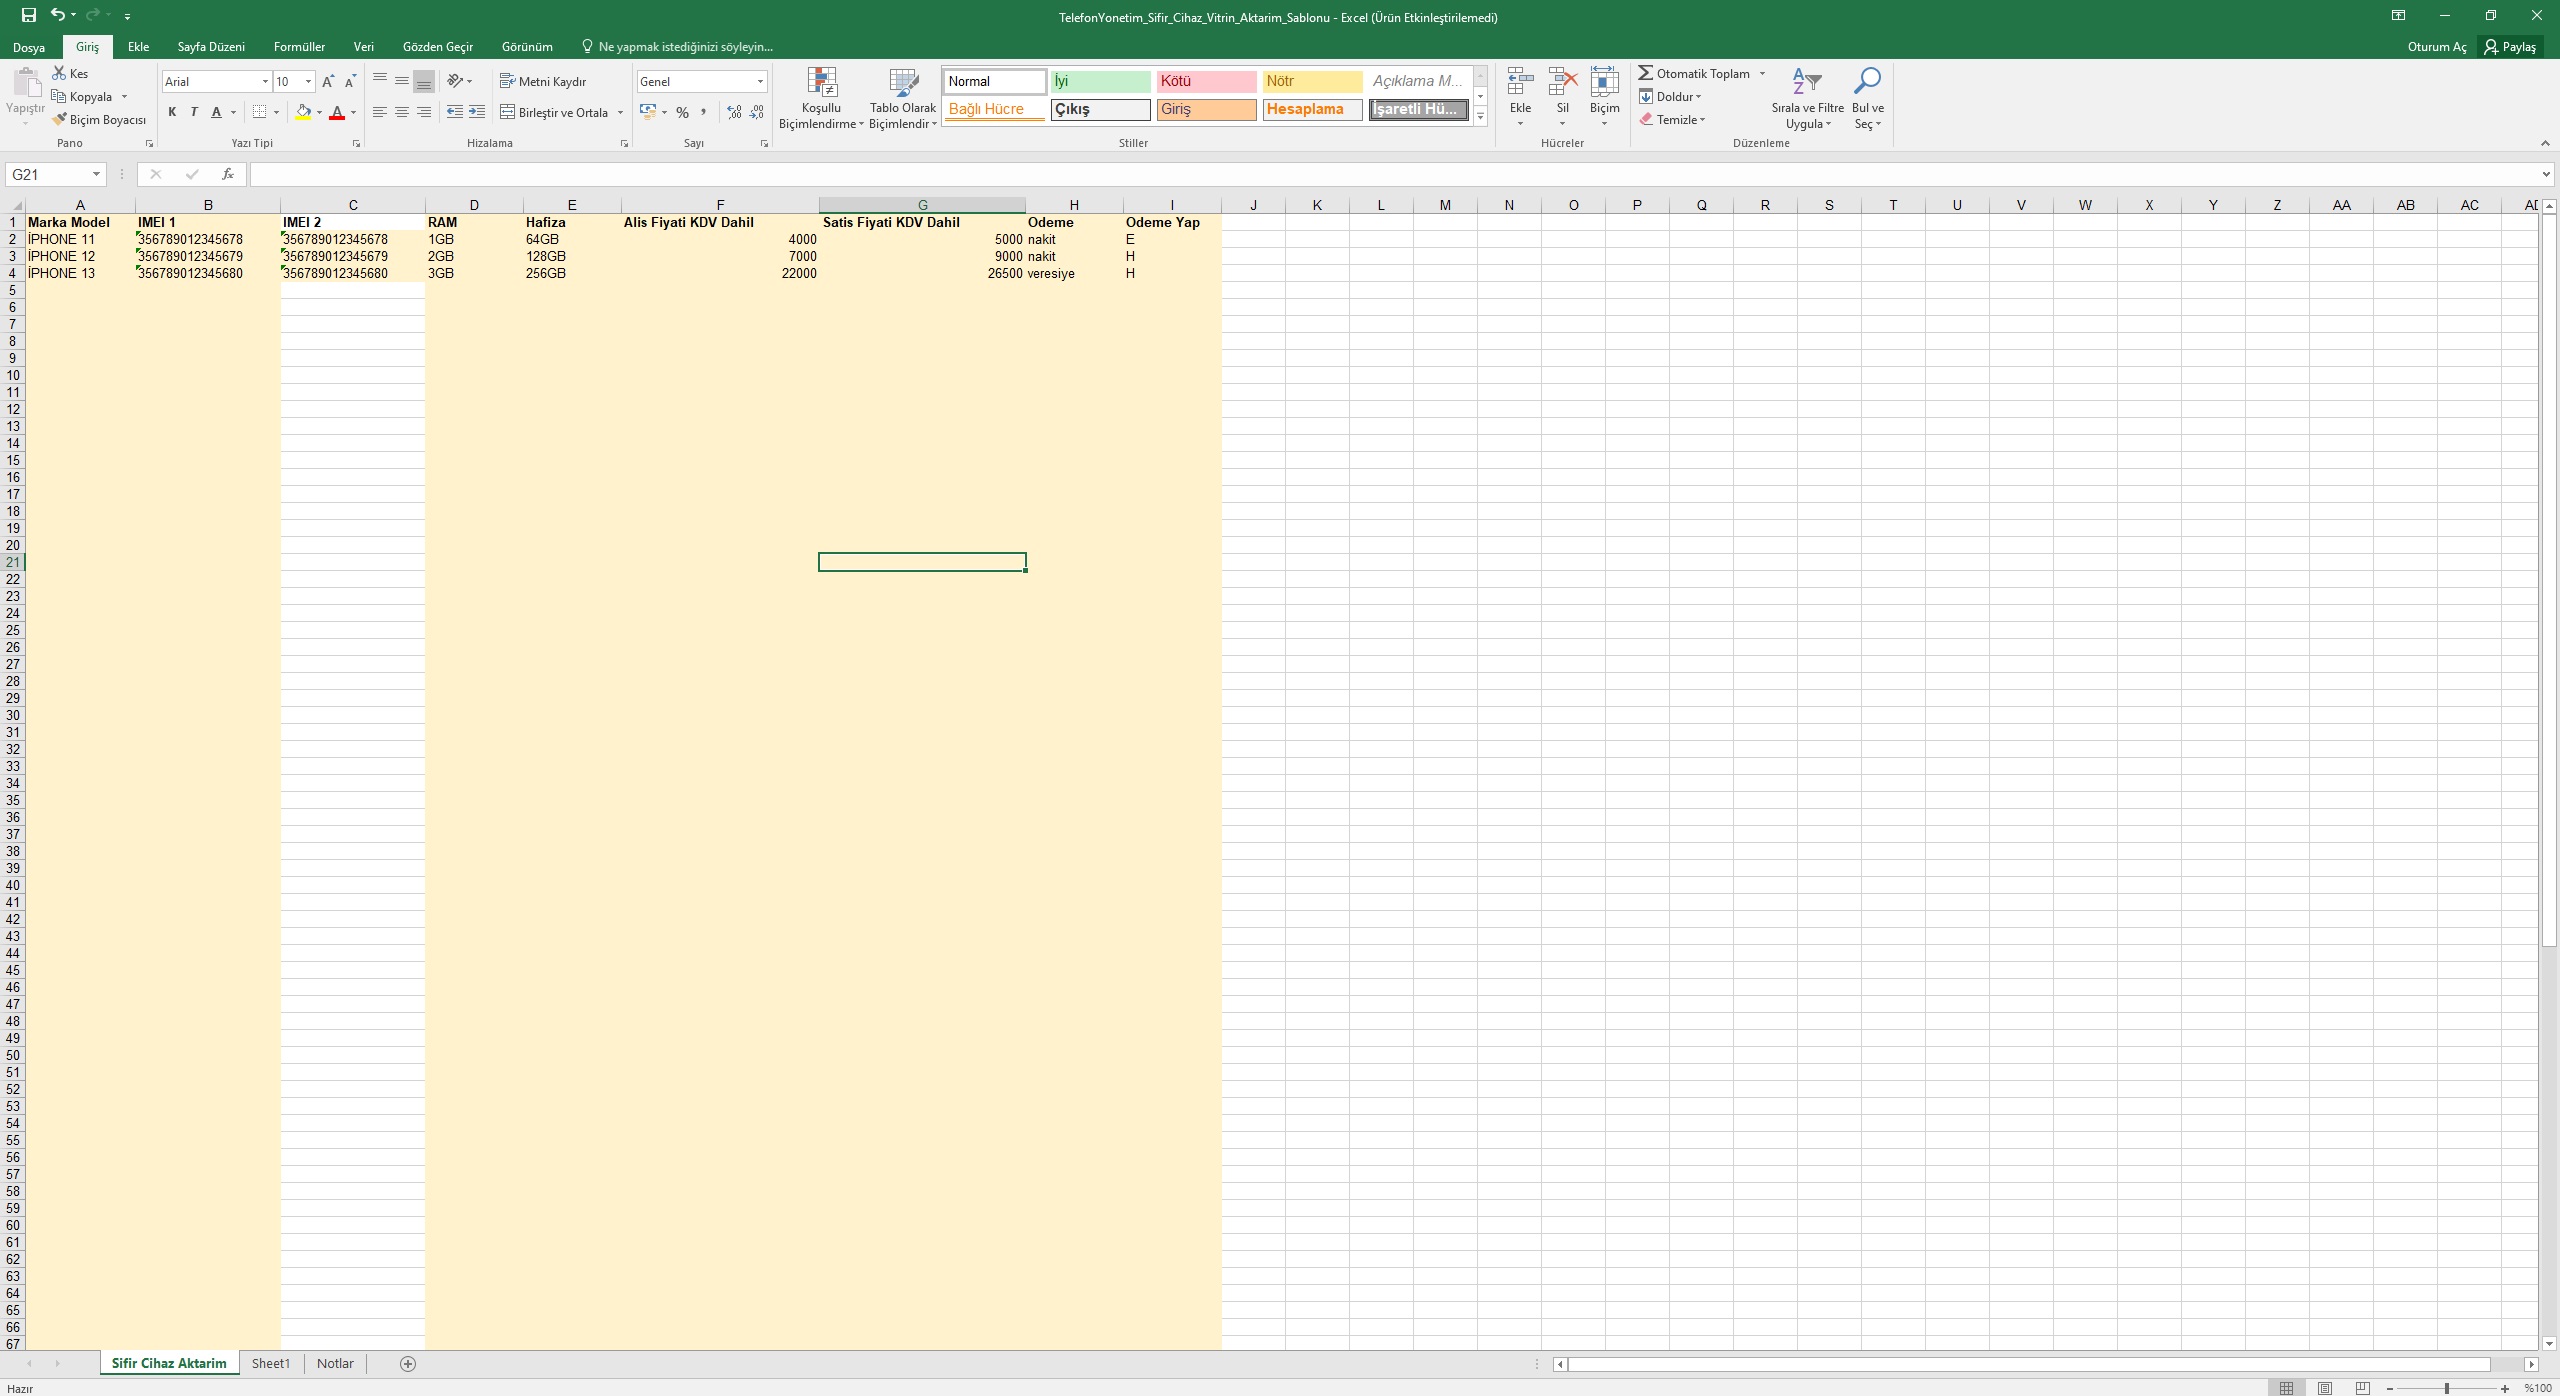Click the Sil delete cells icon
This screenshot has height=1396, width=2560.
(x=1562, y=82)
